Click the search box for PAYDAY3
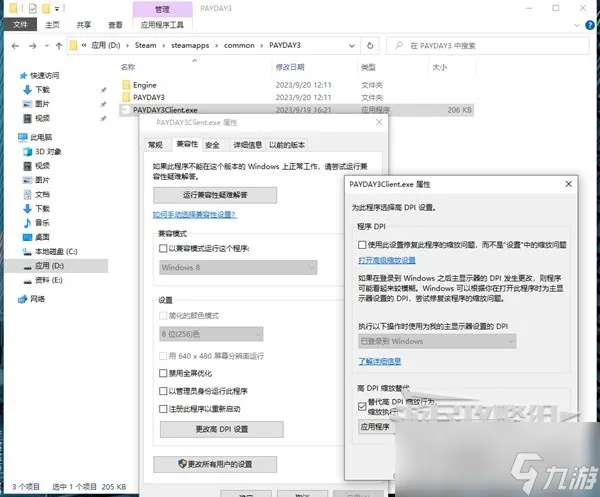 point(488,46)
